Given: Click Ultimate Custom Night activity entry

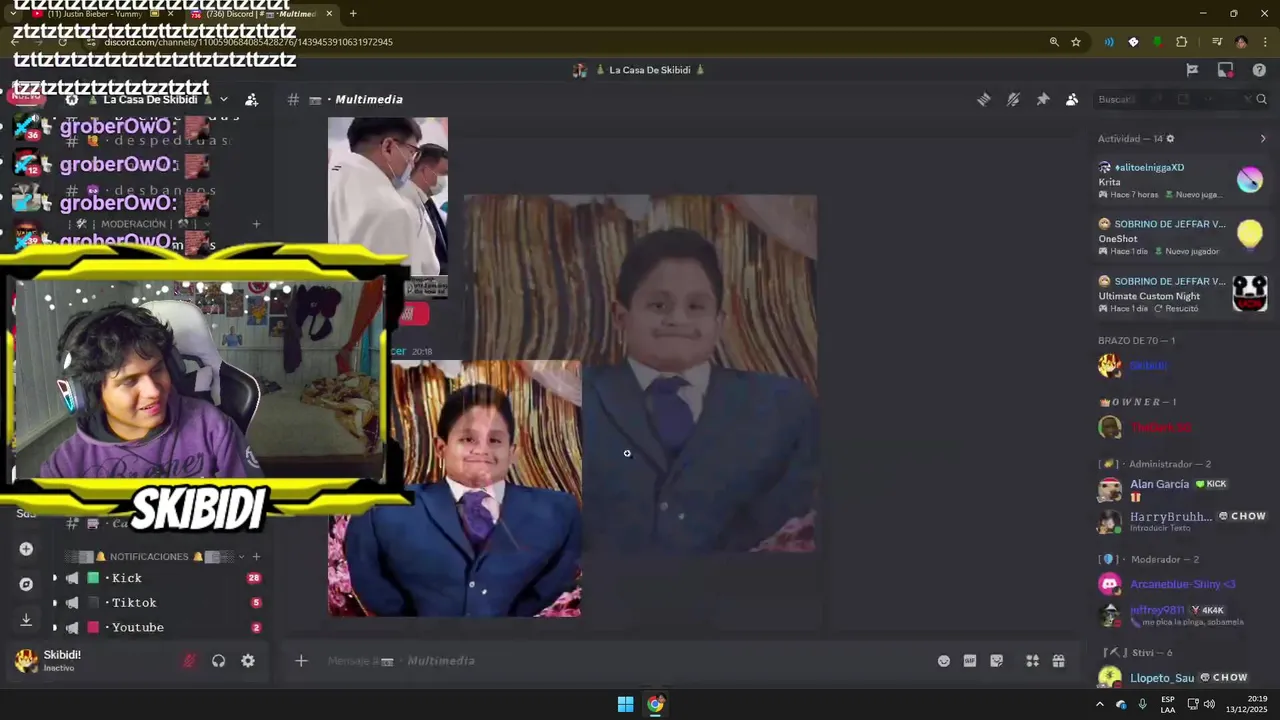Looking at the screenshot, I should 1181,295.
